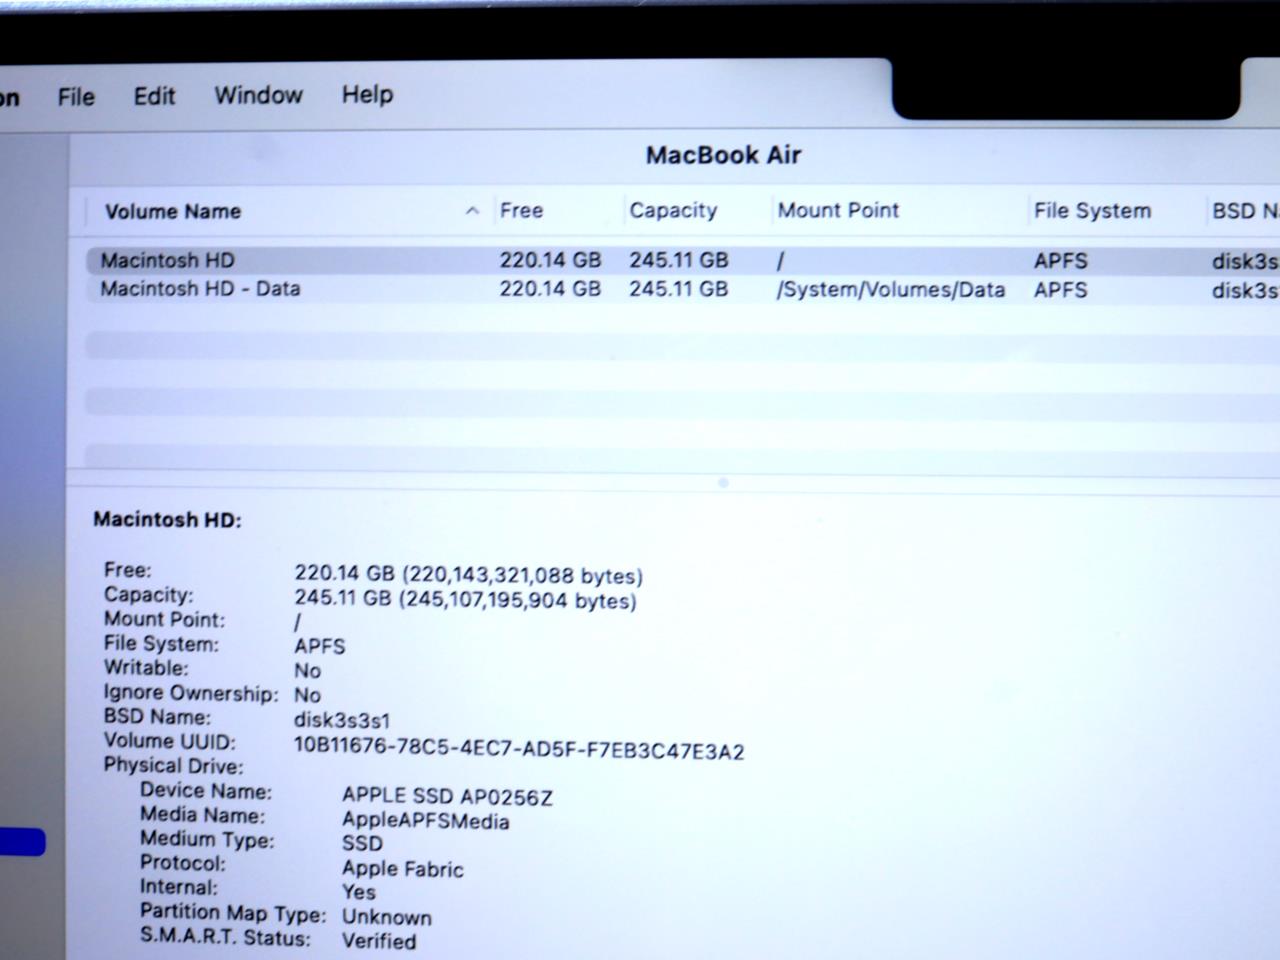Click the BSD Name value disk3s3s1
Screen dimensions: 1280x960
(342, 720)
